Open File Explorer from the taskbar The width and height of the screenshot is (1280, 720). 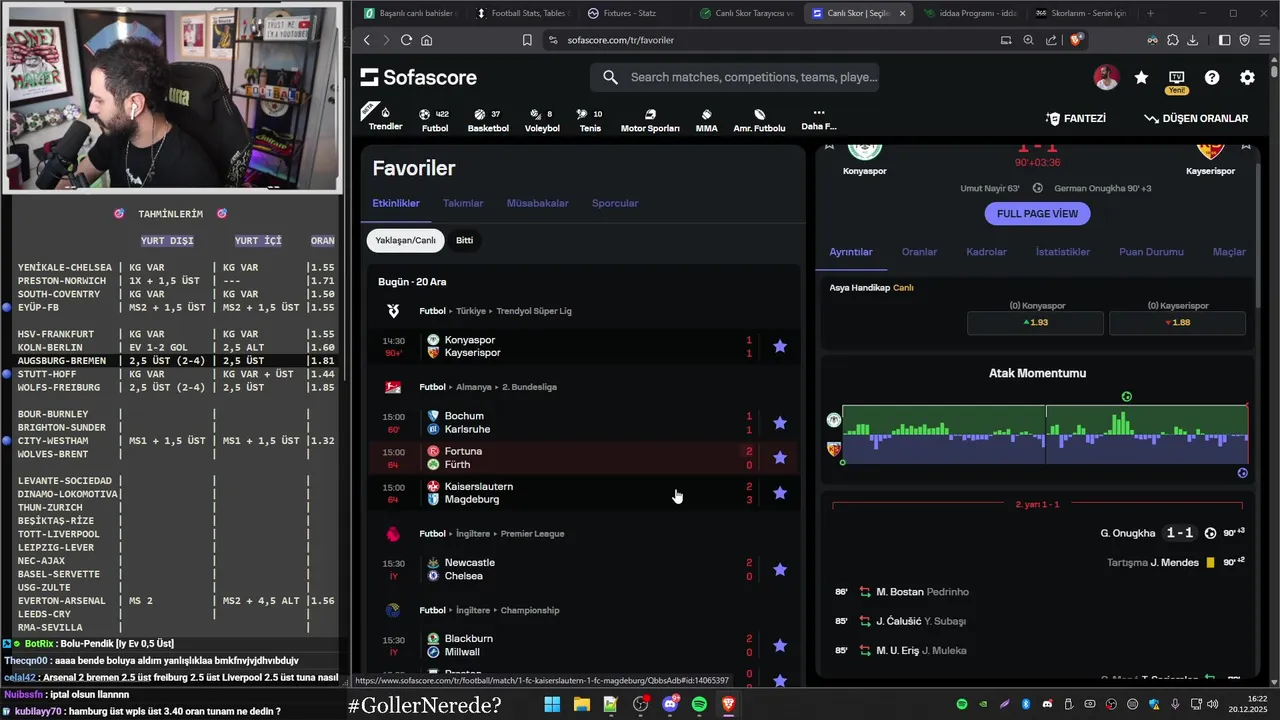click(581, 705)
